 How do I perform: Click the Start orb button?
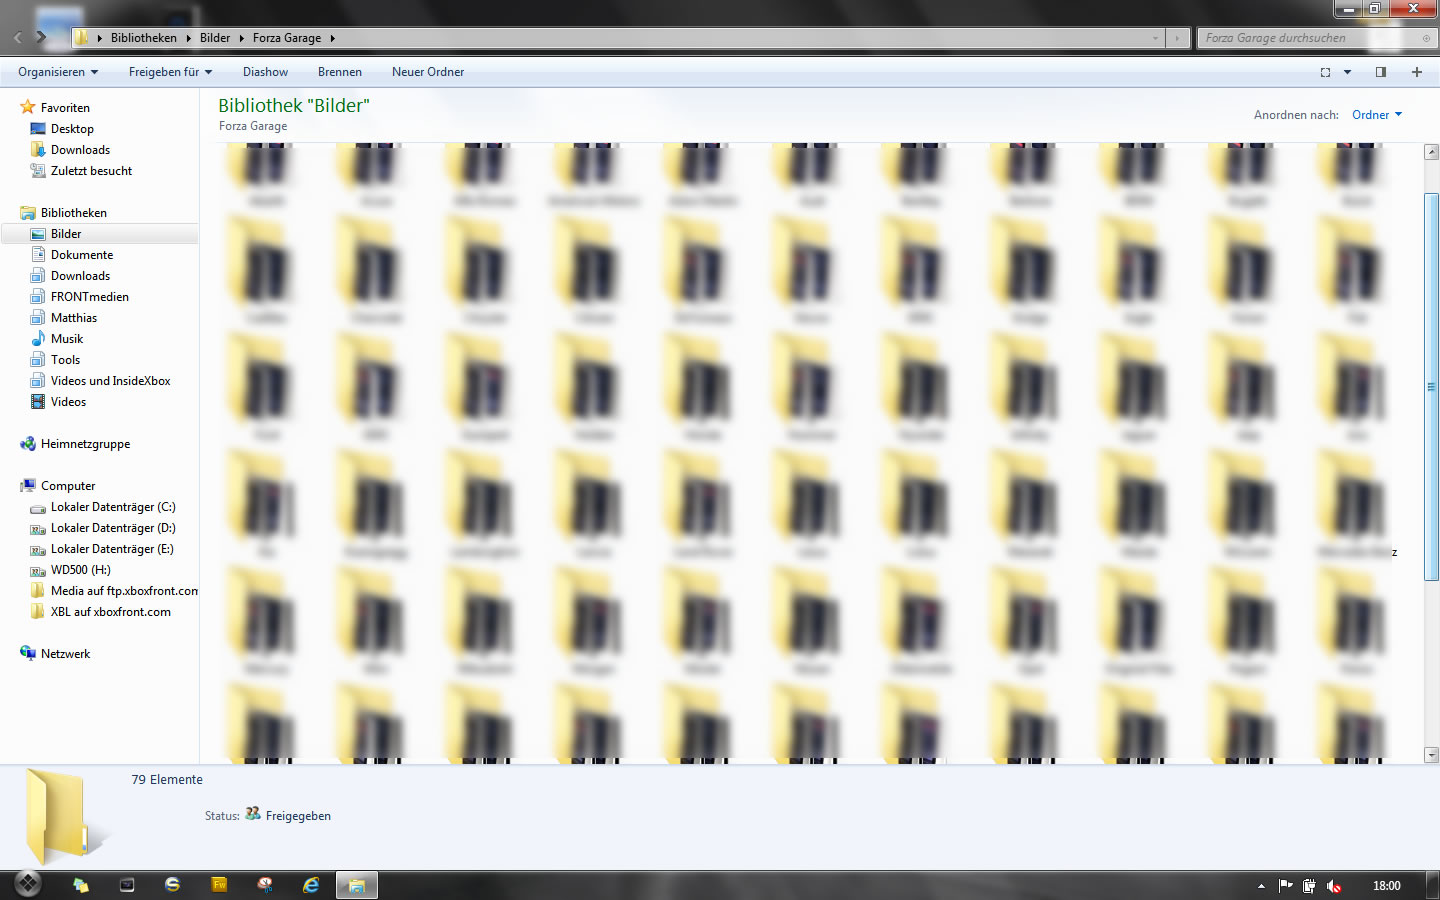27,884
